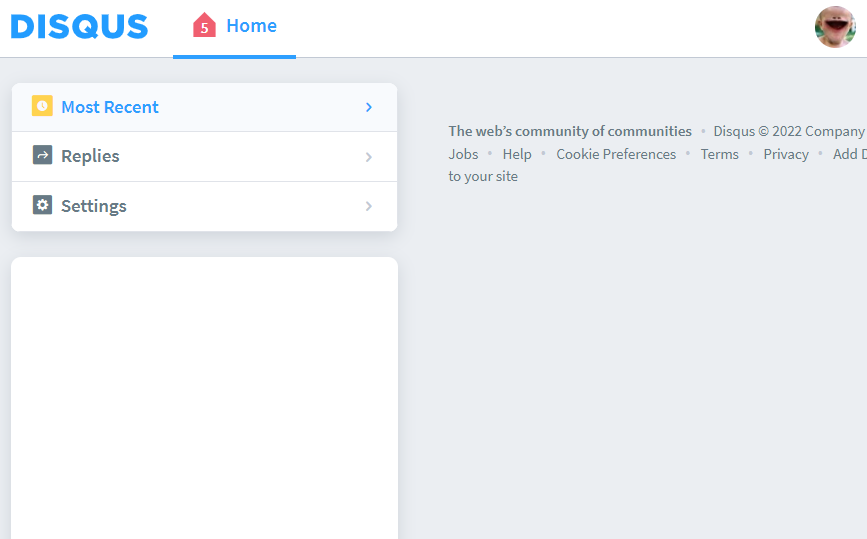Open the Replies menu label
Screen dimensions: 867x539
(x=90, y=156)
